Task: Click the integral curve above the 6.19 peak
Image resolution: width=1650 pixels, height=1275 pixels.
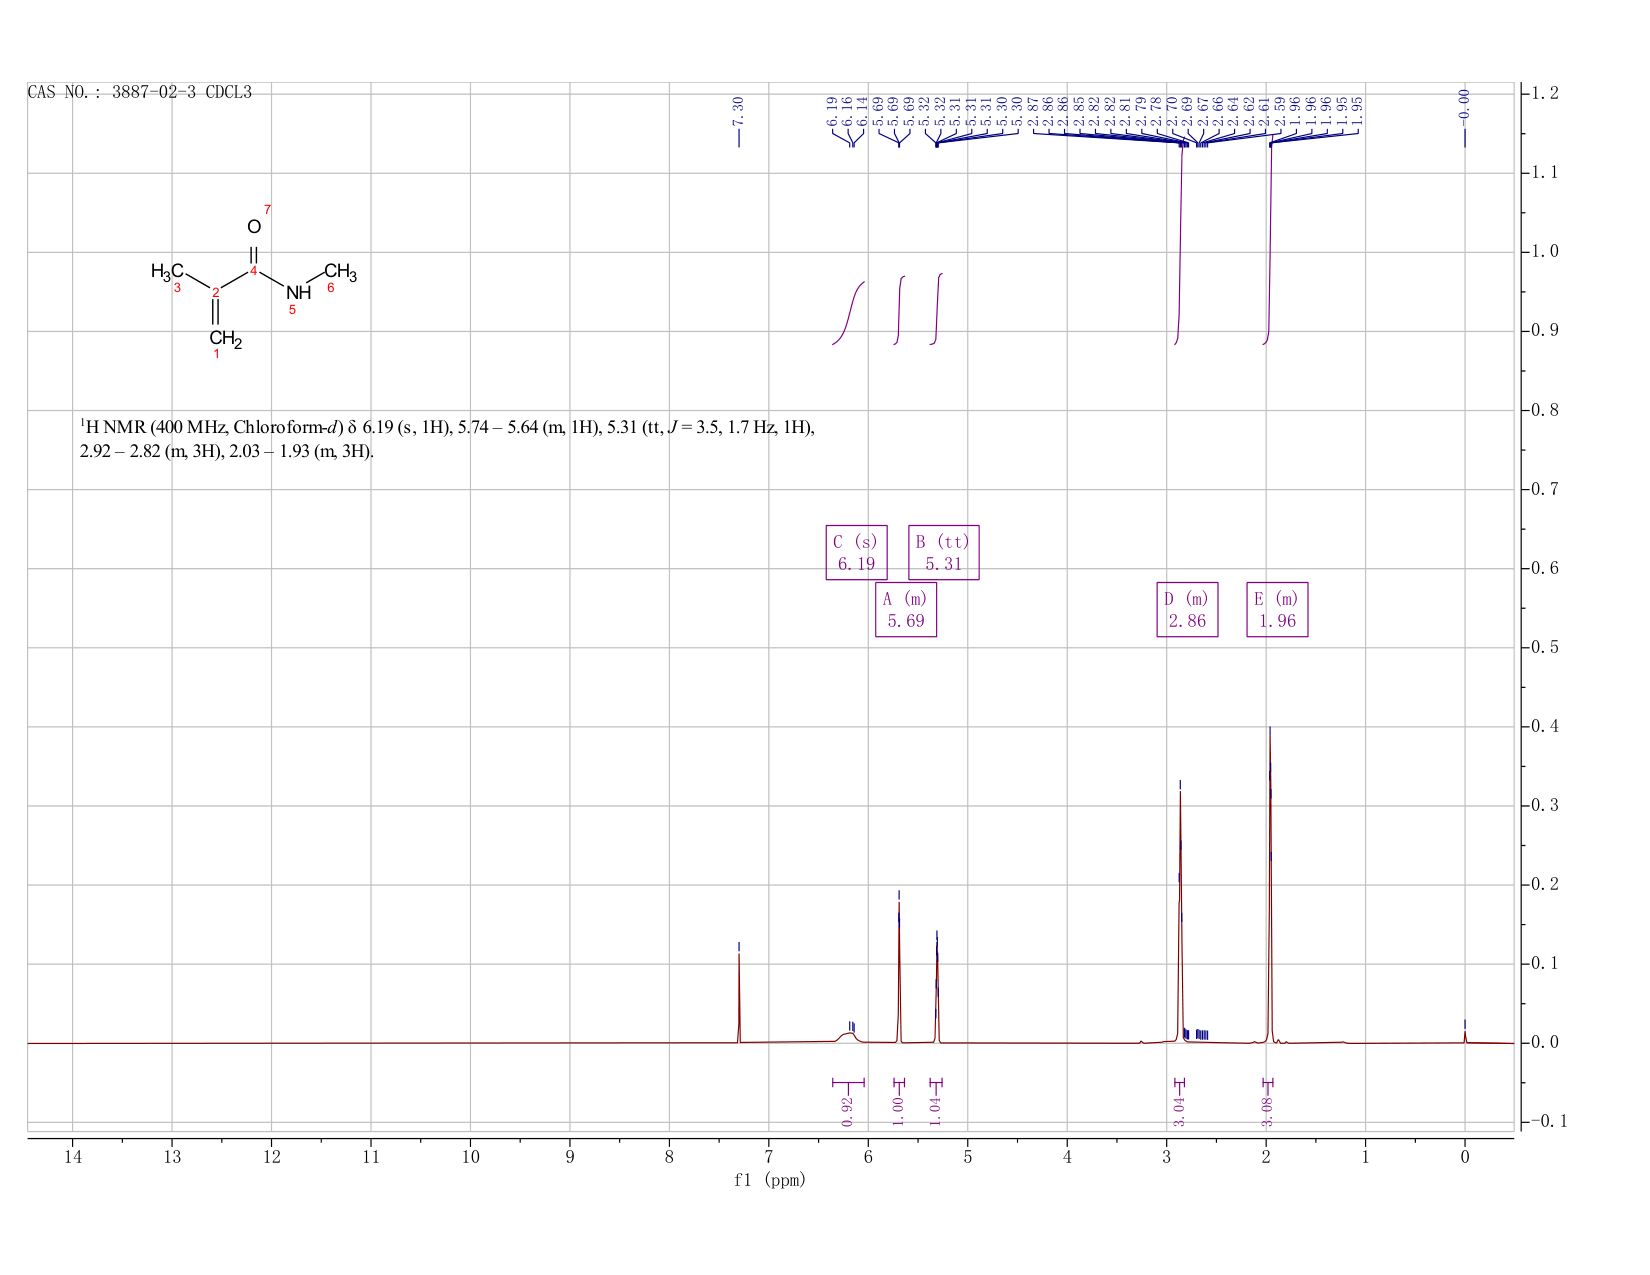Action: tap(849, 314)
